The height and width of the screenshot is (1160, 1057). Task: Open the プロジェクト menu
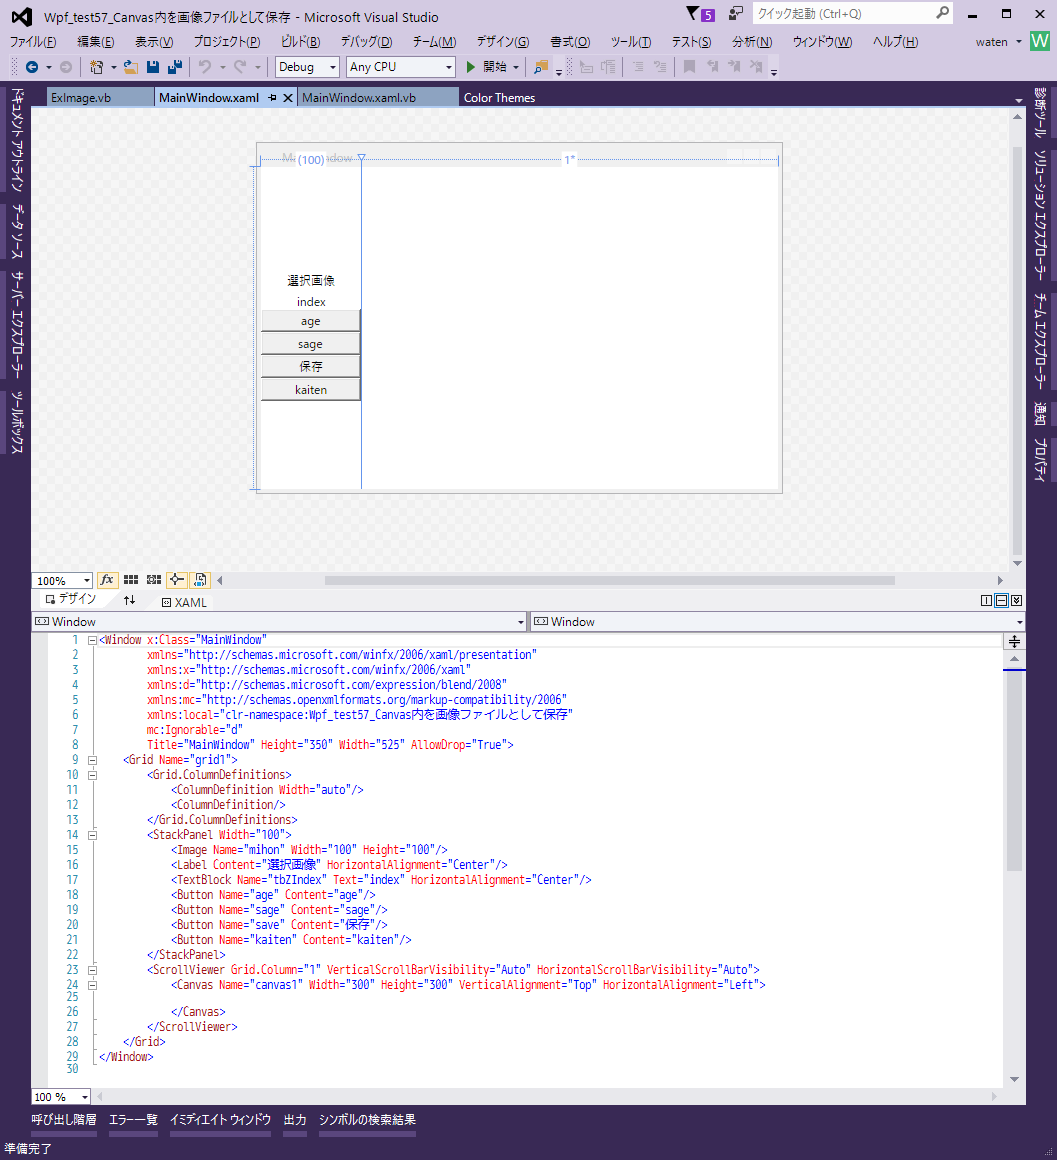tap(227, 42)
